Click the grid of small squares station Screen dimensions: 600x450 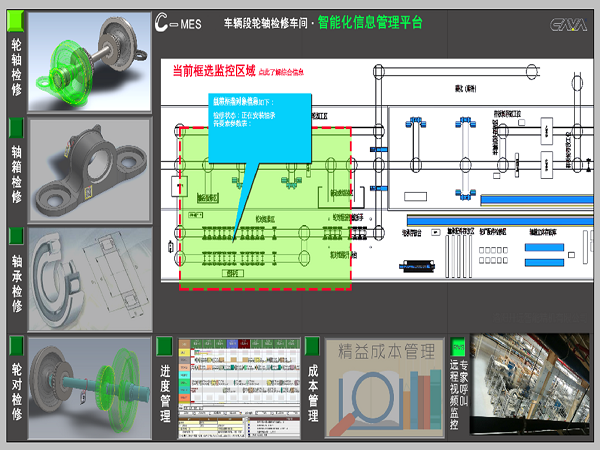tap(493, 255)
